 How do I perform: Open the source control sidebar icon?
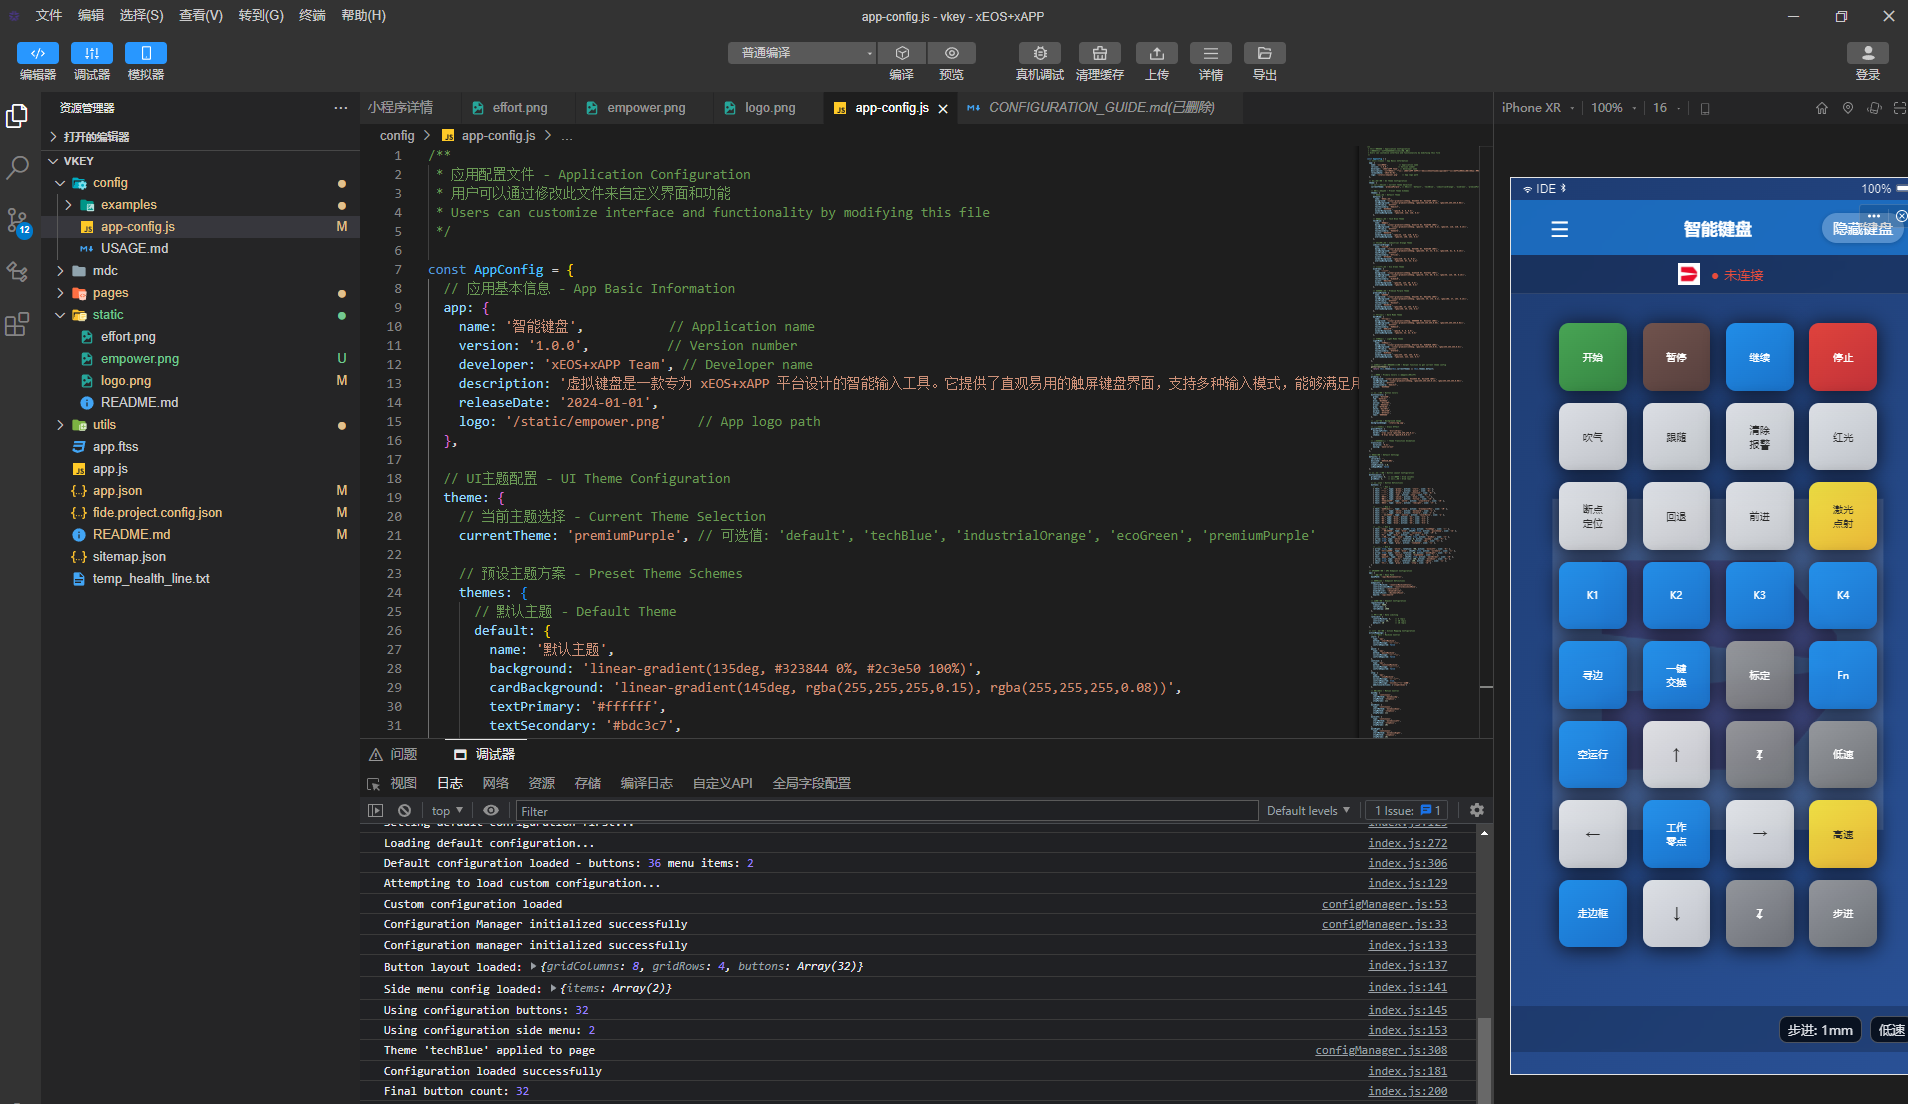[17, 221]
